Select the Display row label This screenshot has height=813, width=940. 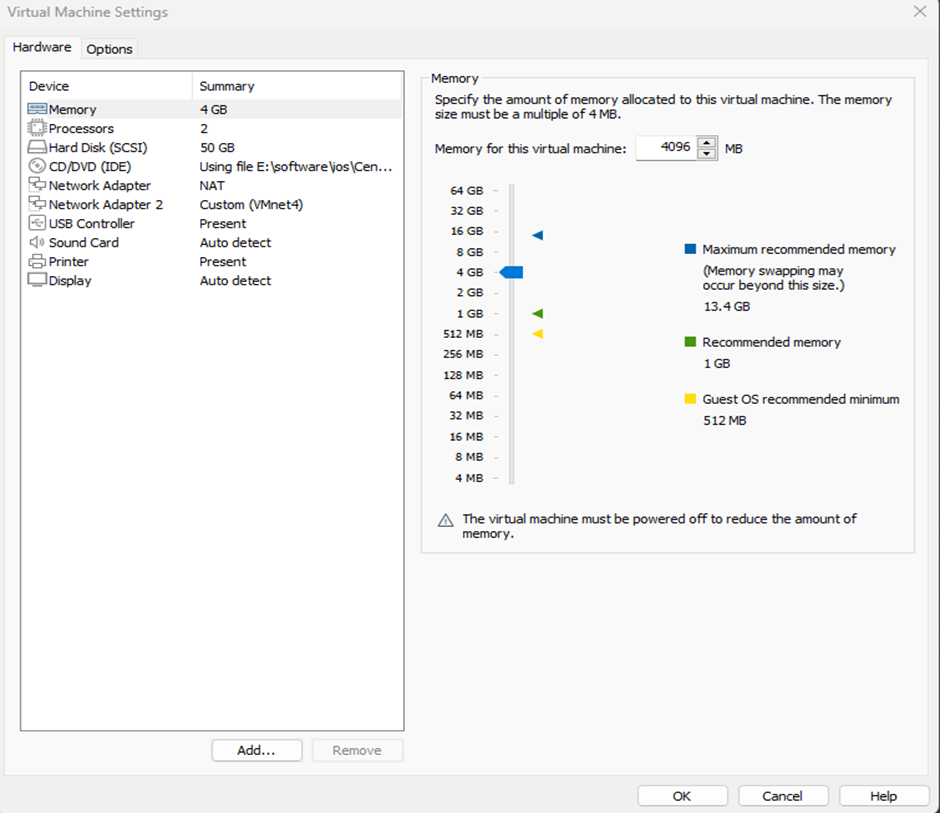[x=70, y=281]
